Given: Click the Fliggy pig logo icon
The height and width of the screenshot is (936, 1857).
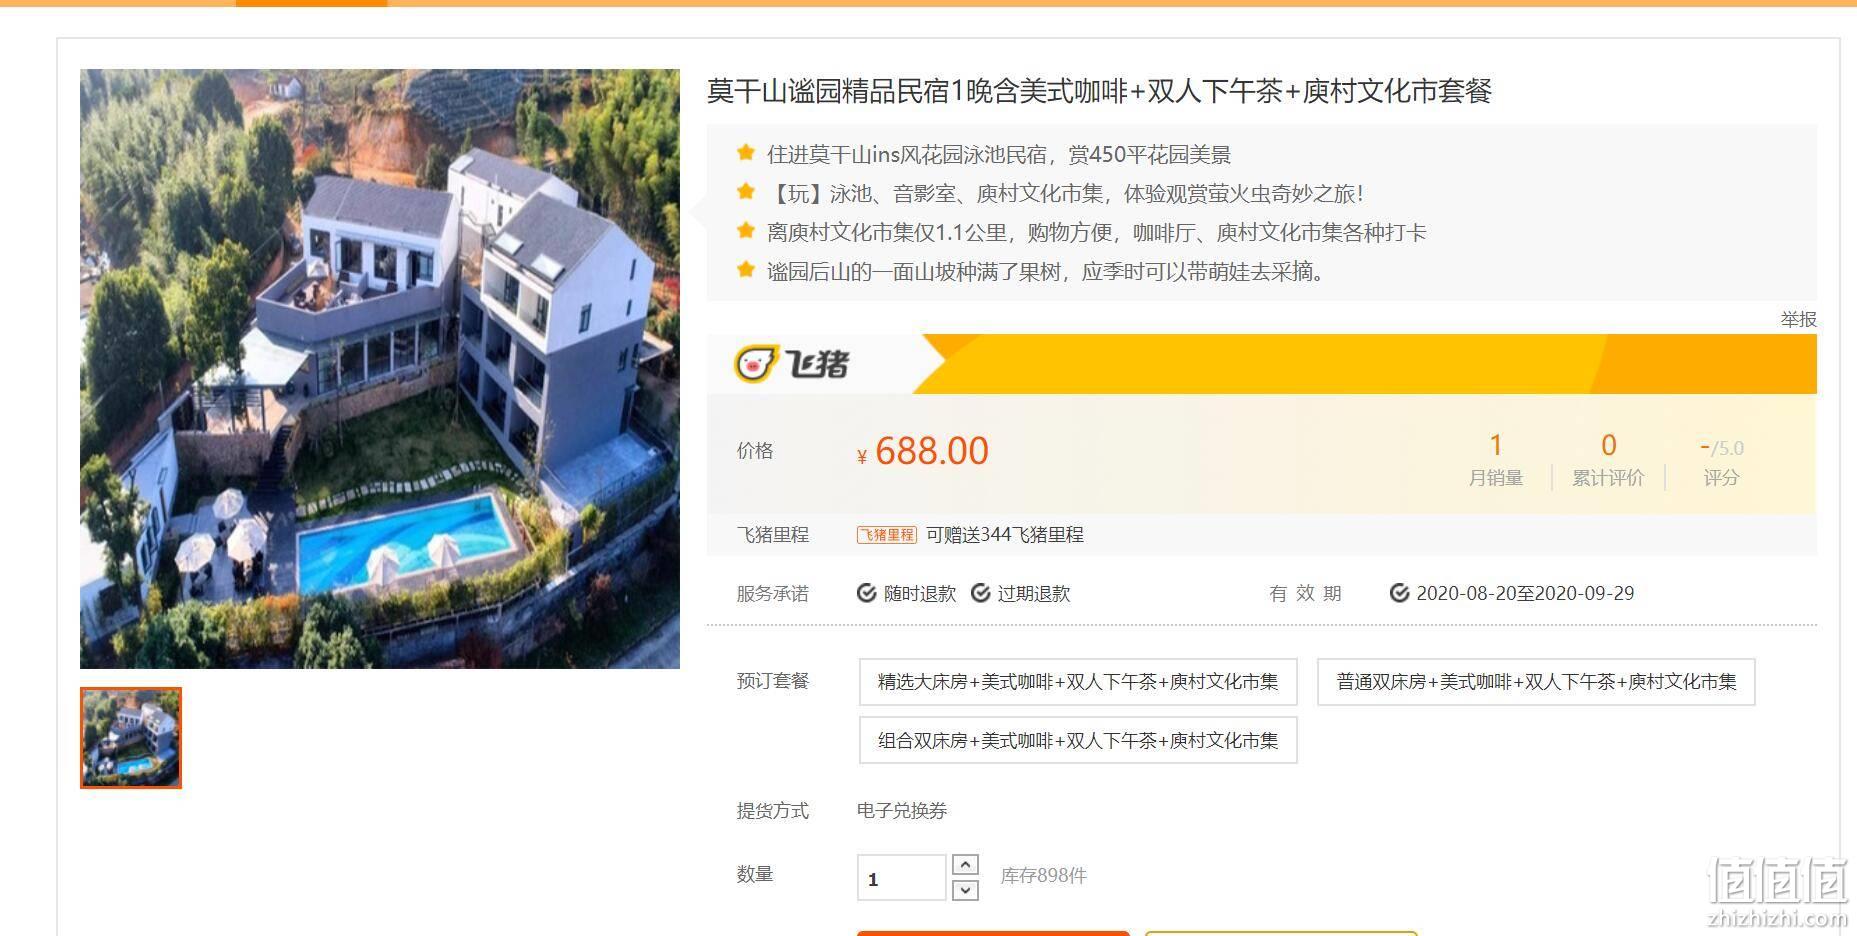Looking at the screenshot, I should (x=756, y=363).
